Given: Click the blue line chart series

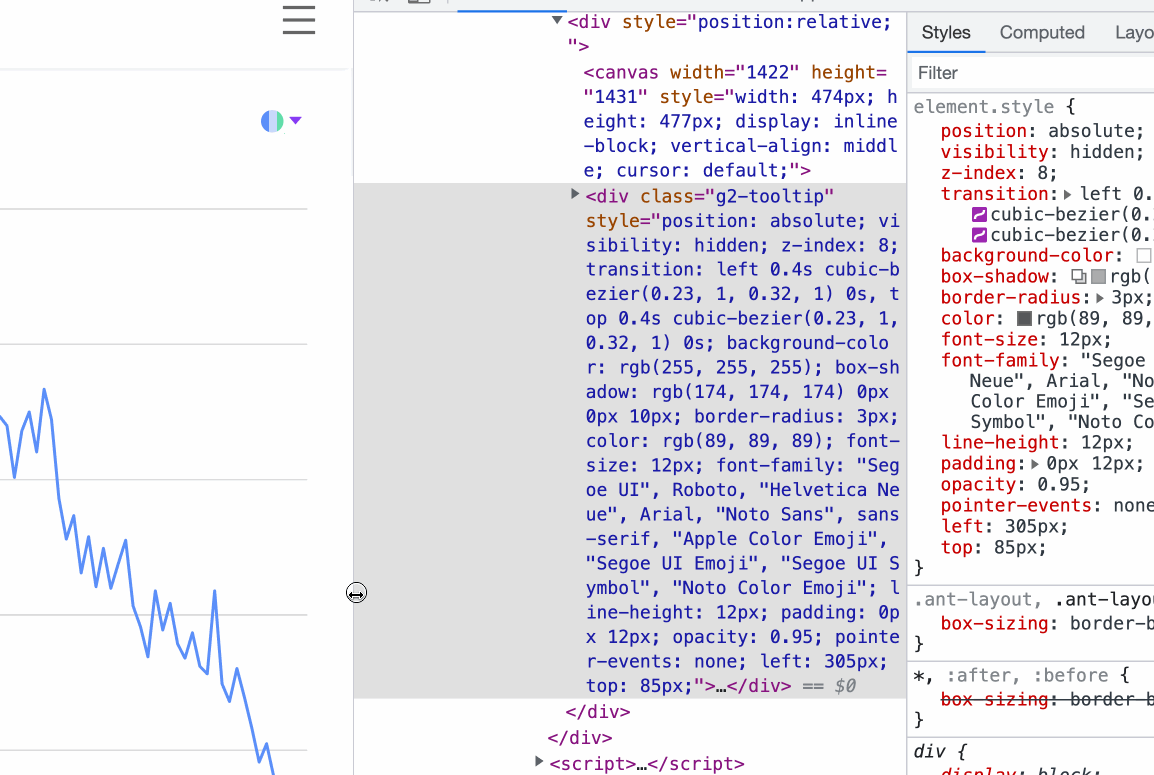Looking at the screenshot, I should pyautogui.click(x=137, y=579).
